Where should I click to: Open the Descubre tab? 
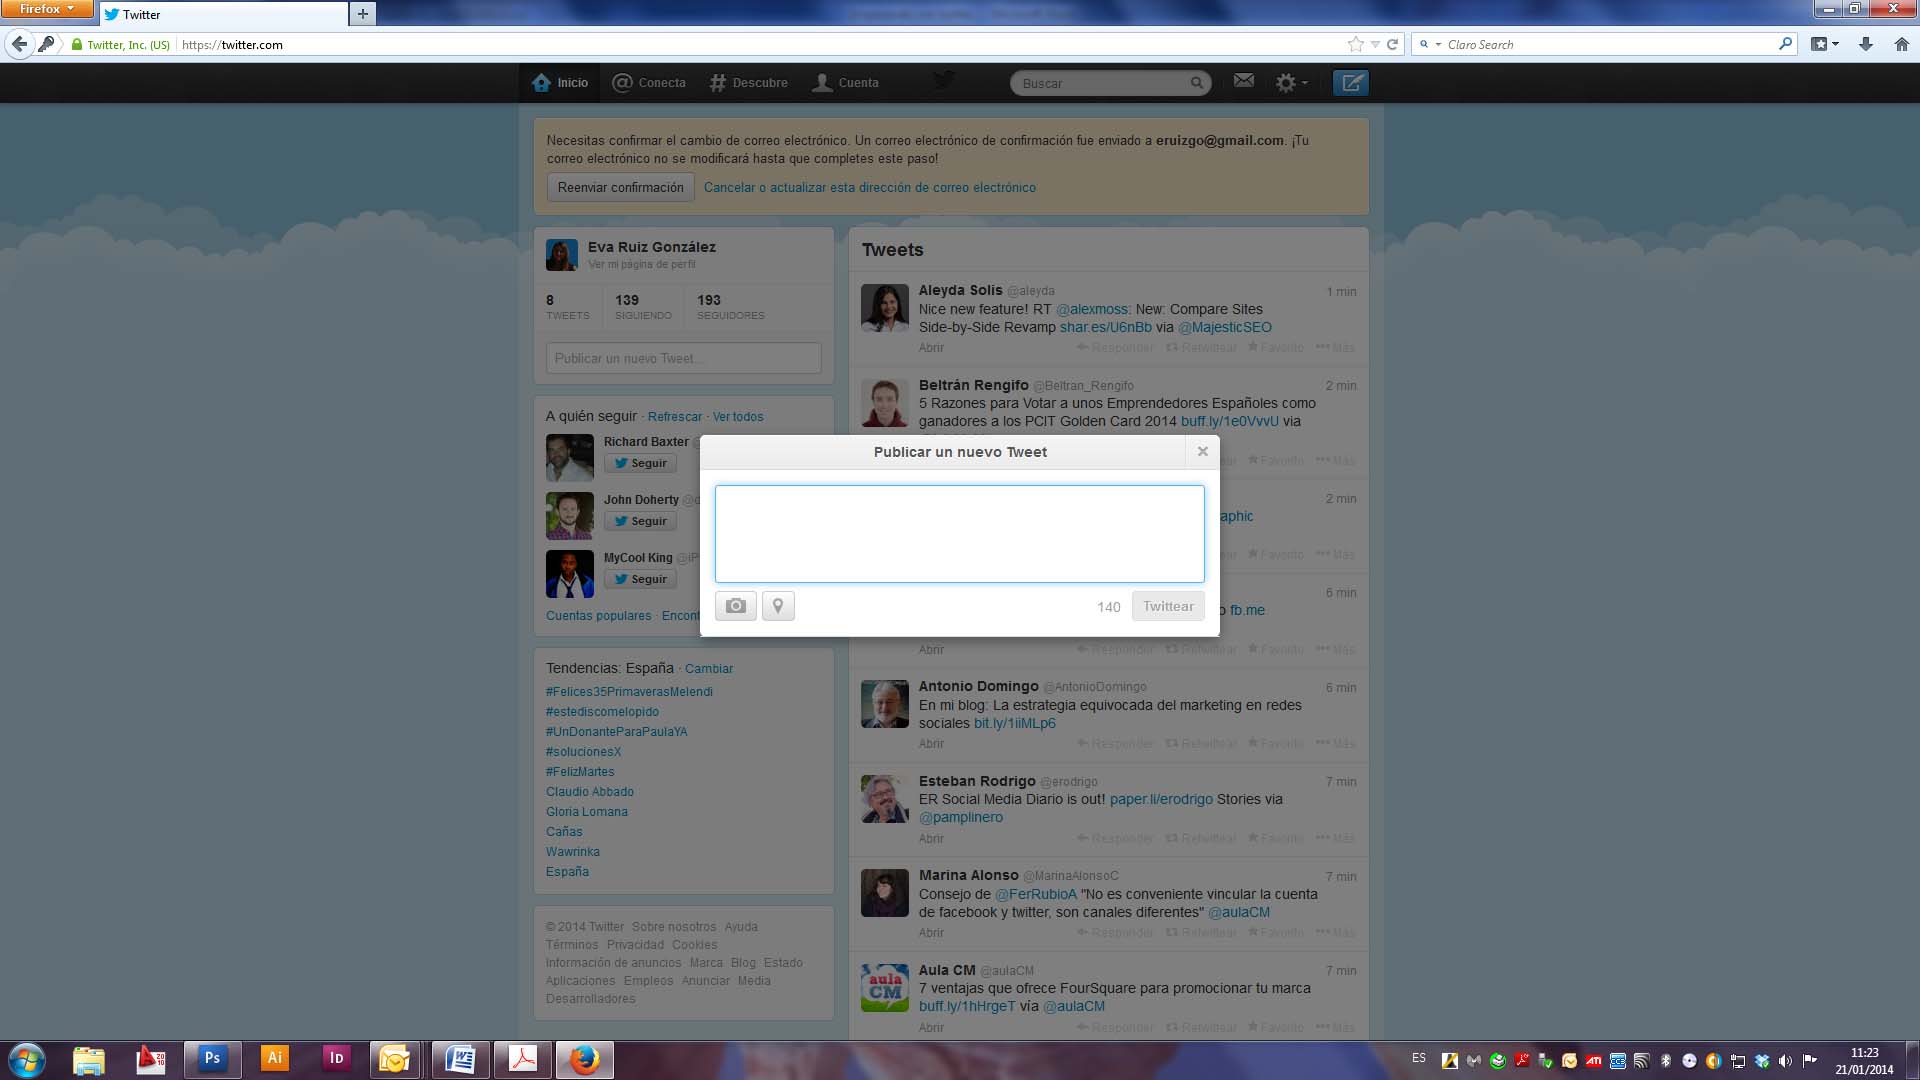748,83
